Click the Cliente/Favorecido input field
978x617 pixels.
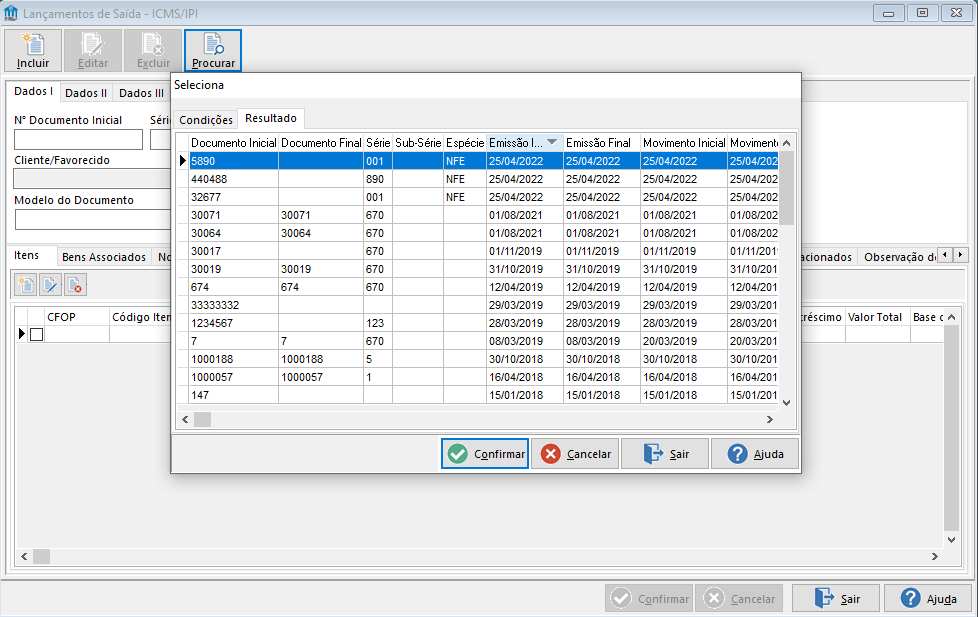pos(92,178)
